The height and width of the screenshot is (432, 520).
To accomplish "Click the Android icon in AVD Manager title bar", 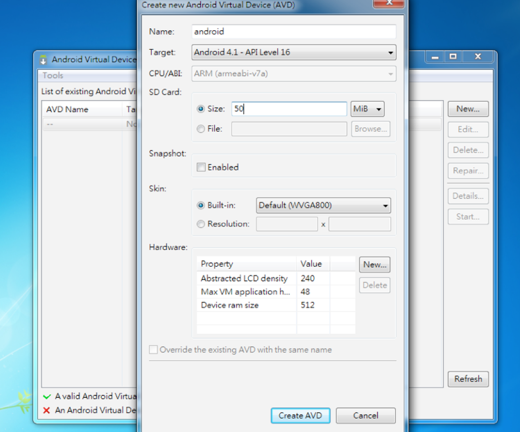I will click(43, 60).
